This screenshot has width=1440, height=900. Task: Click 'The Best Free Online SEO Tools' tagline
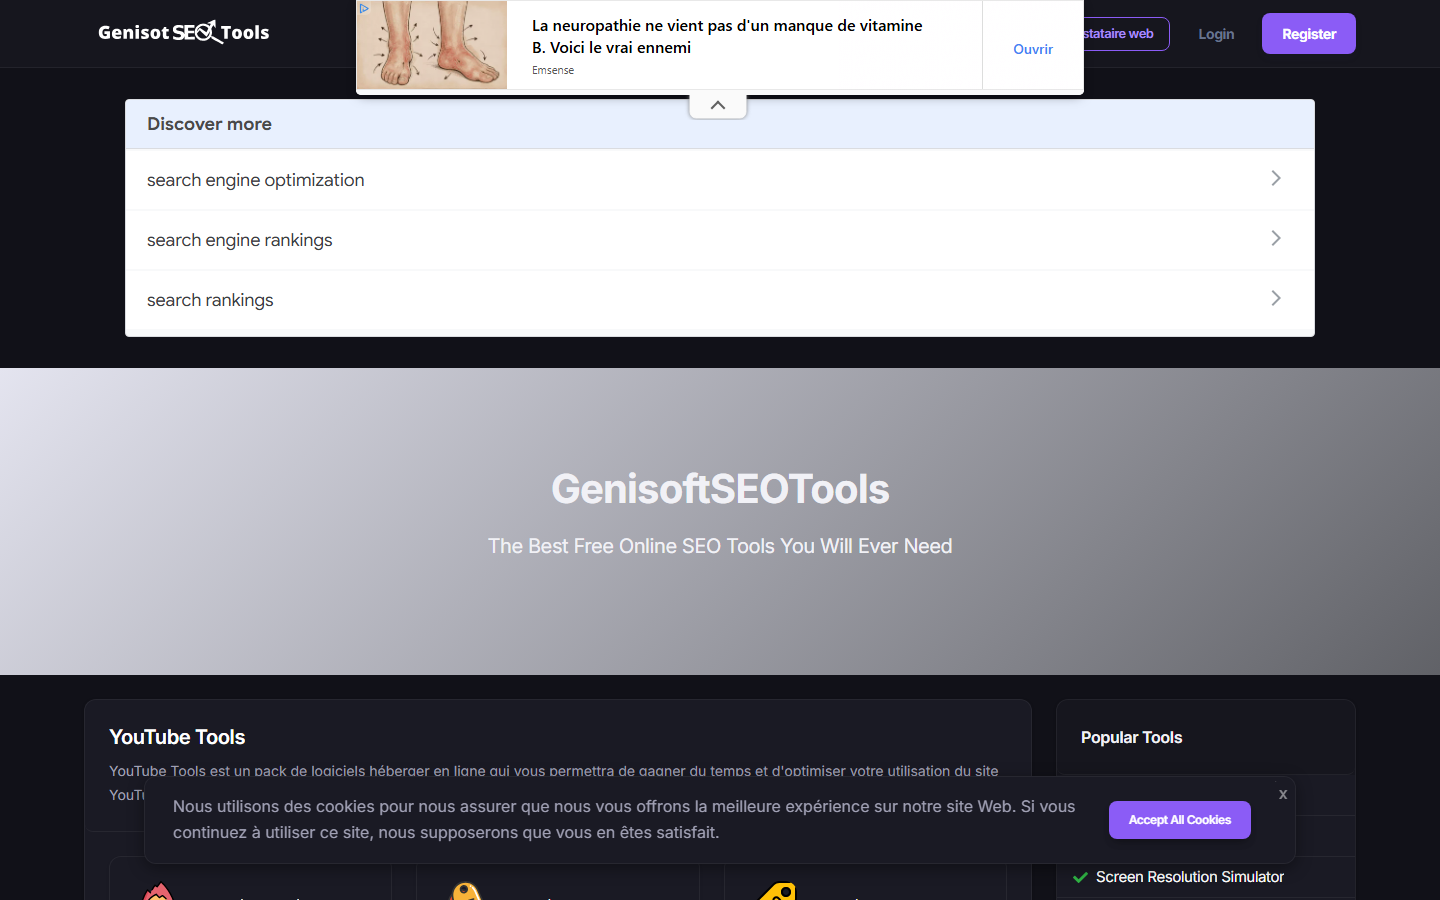pyautogui.click(x=720, y=546)
